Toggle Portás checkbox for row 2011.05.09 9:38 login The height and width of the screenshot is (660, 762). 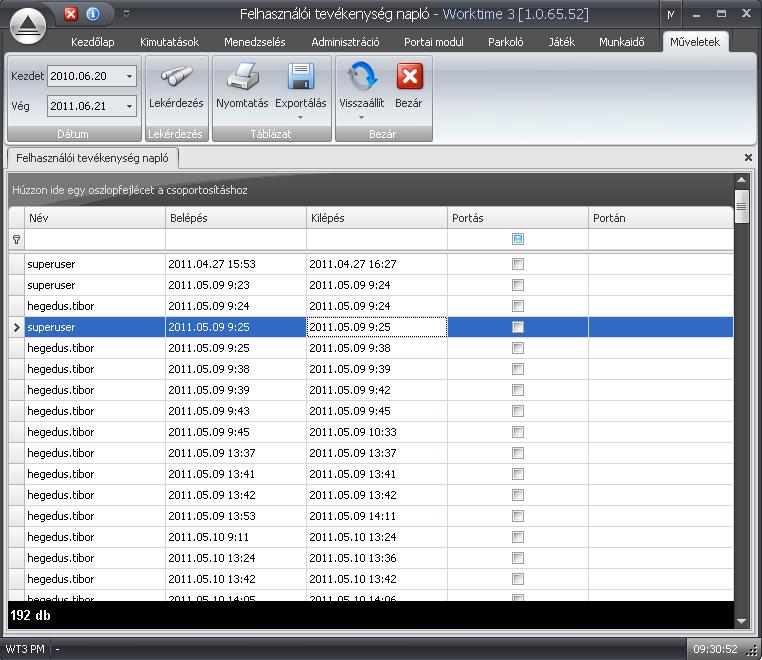(x=518, y=369)
